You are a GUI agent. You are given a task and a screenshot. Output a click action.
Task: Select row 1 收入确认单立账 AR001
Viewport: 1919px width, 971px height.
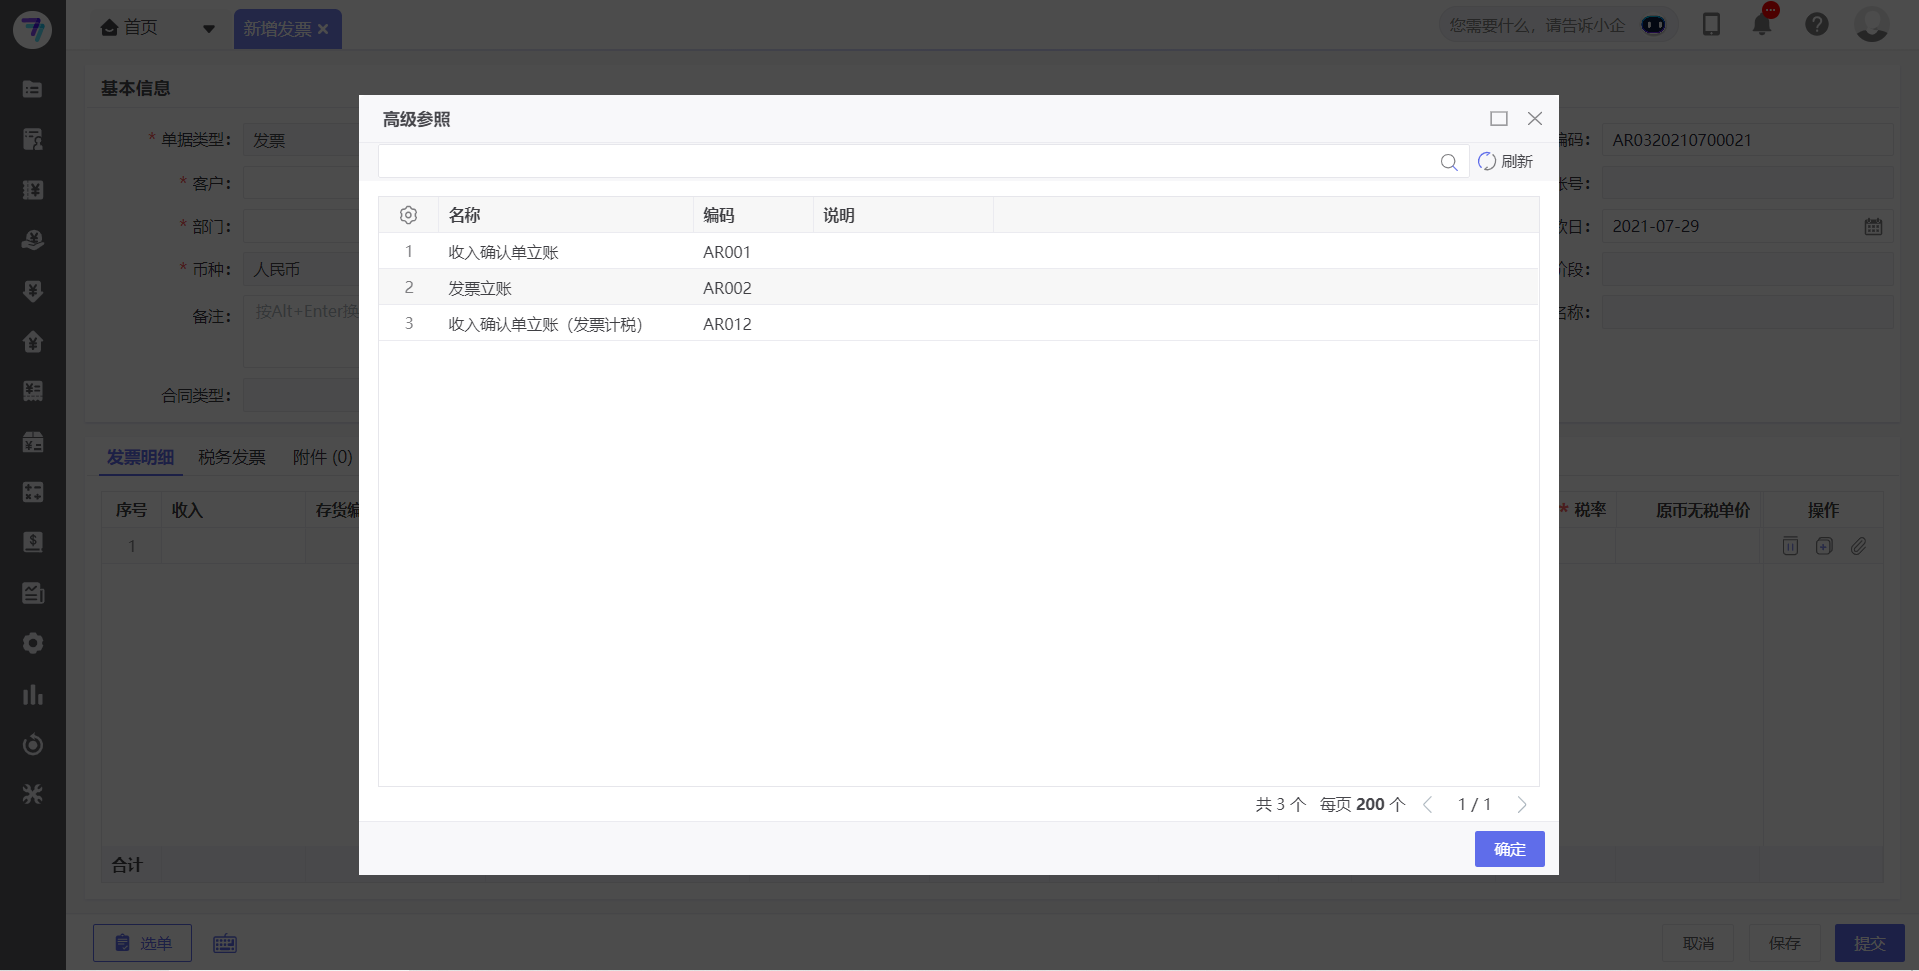[x=600, y=251]
